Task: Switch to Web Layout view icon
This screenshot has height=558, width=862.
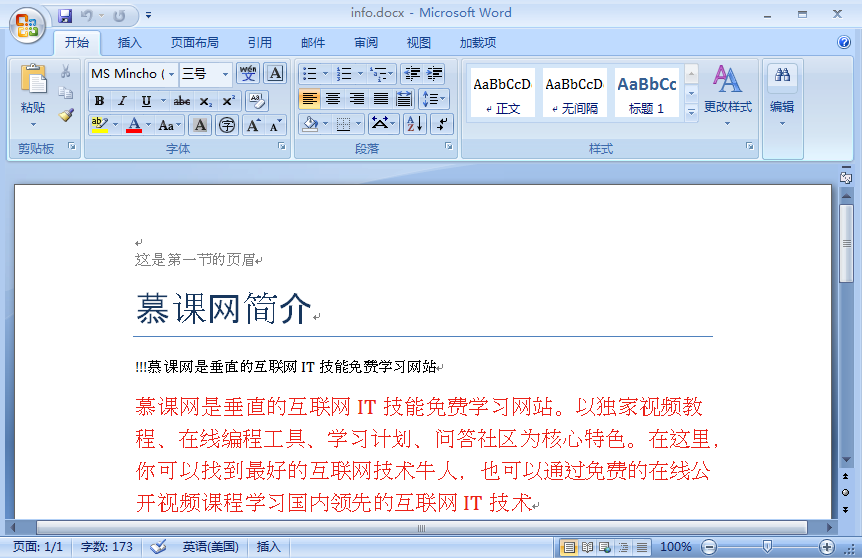Action: (x=605, y=547)
